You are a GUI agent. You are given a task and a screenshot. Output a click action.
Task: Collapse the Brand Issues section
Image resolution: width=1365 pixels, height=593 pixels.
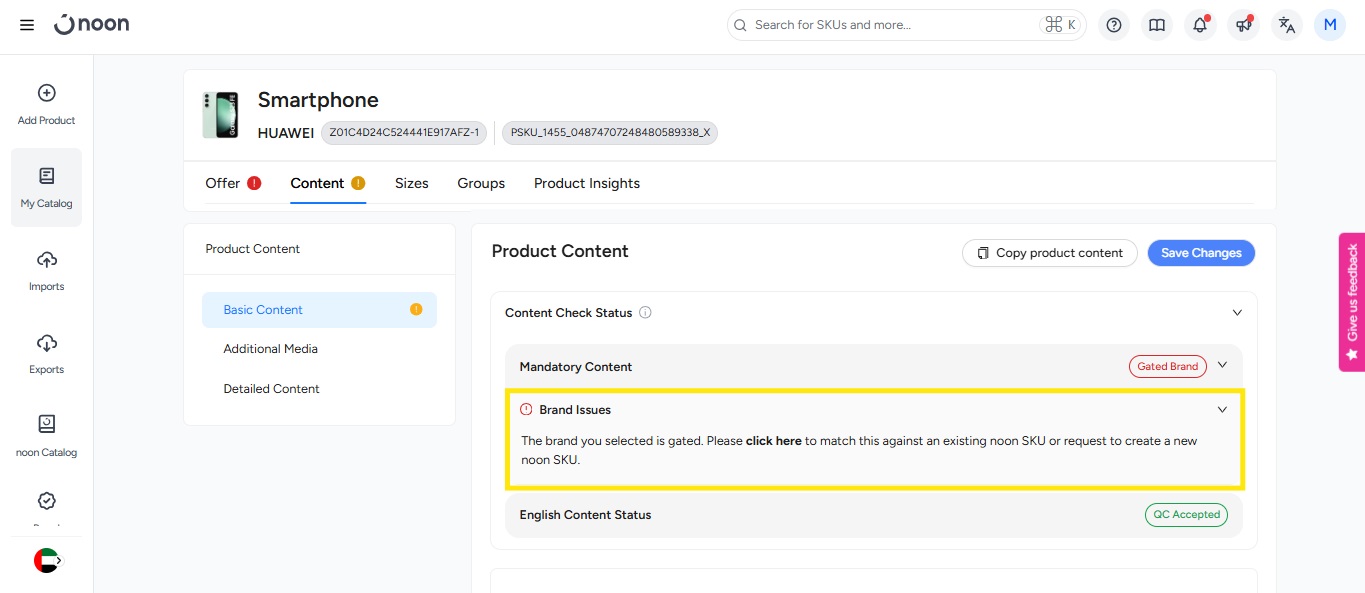tap(1222, 410)
